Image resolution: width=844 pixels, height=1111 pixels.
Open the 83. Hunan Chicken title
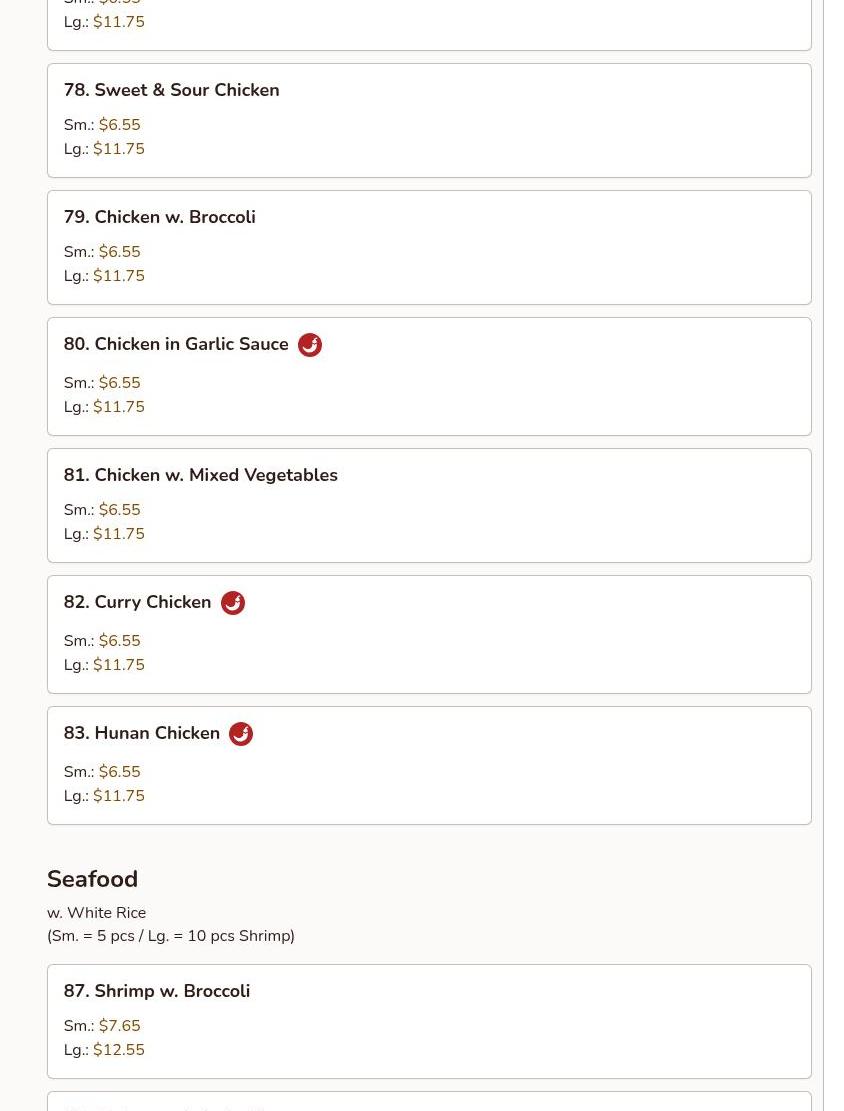(x=141, y=733)
